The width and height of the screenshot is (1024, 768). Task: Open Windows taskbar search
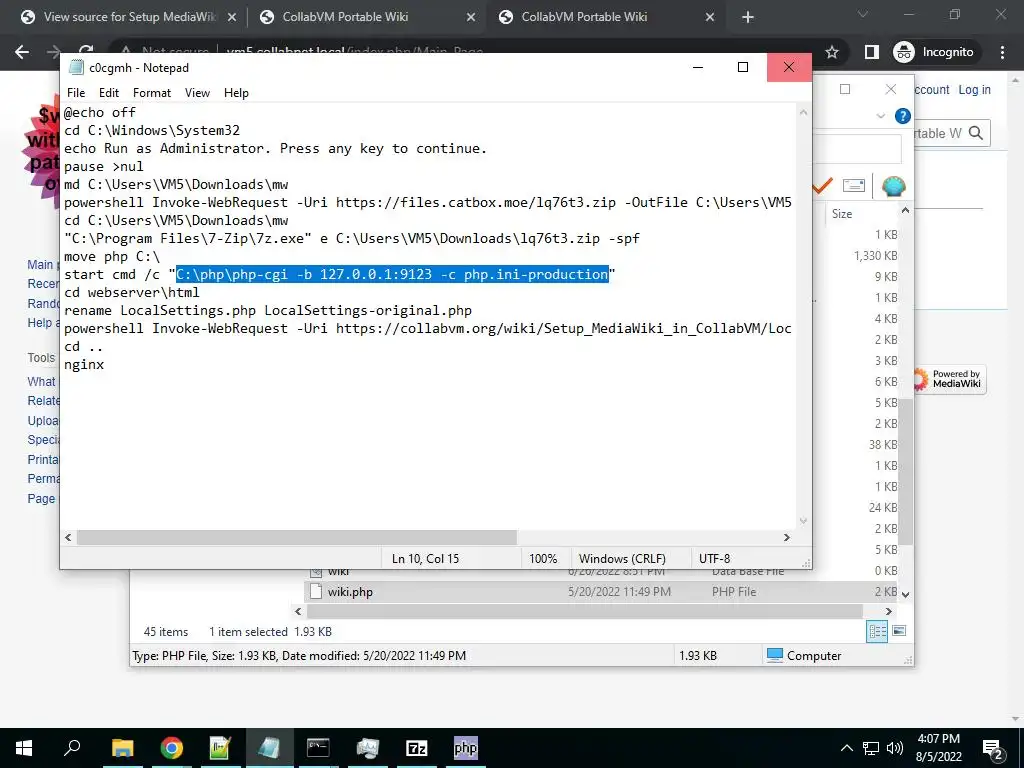tap(72, 748)
